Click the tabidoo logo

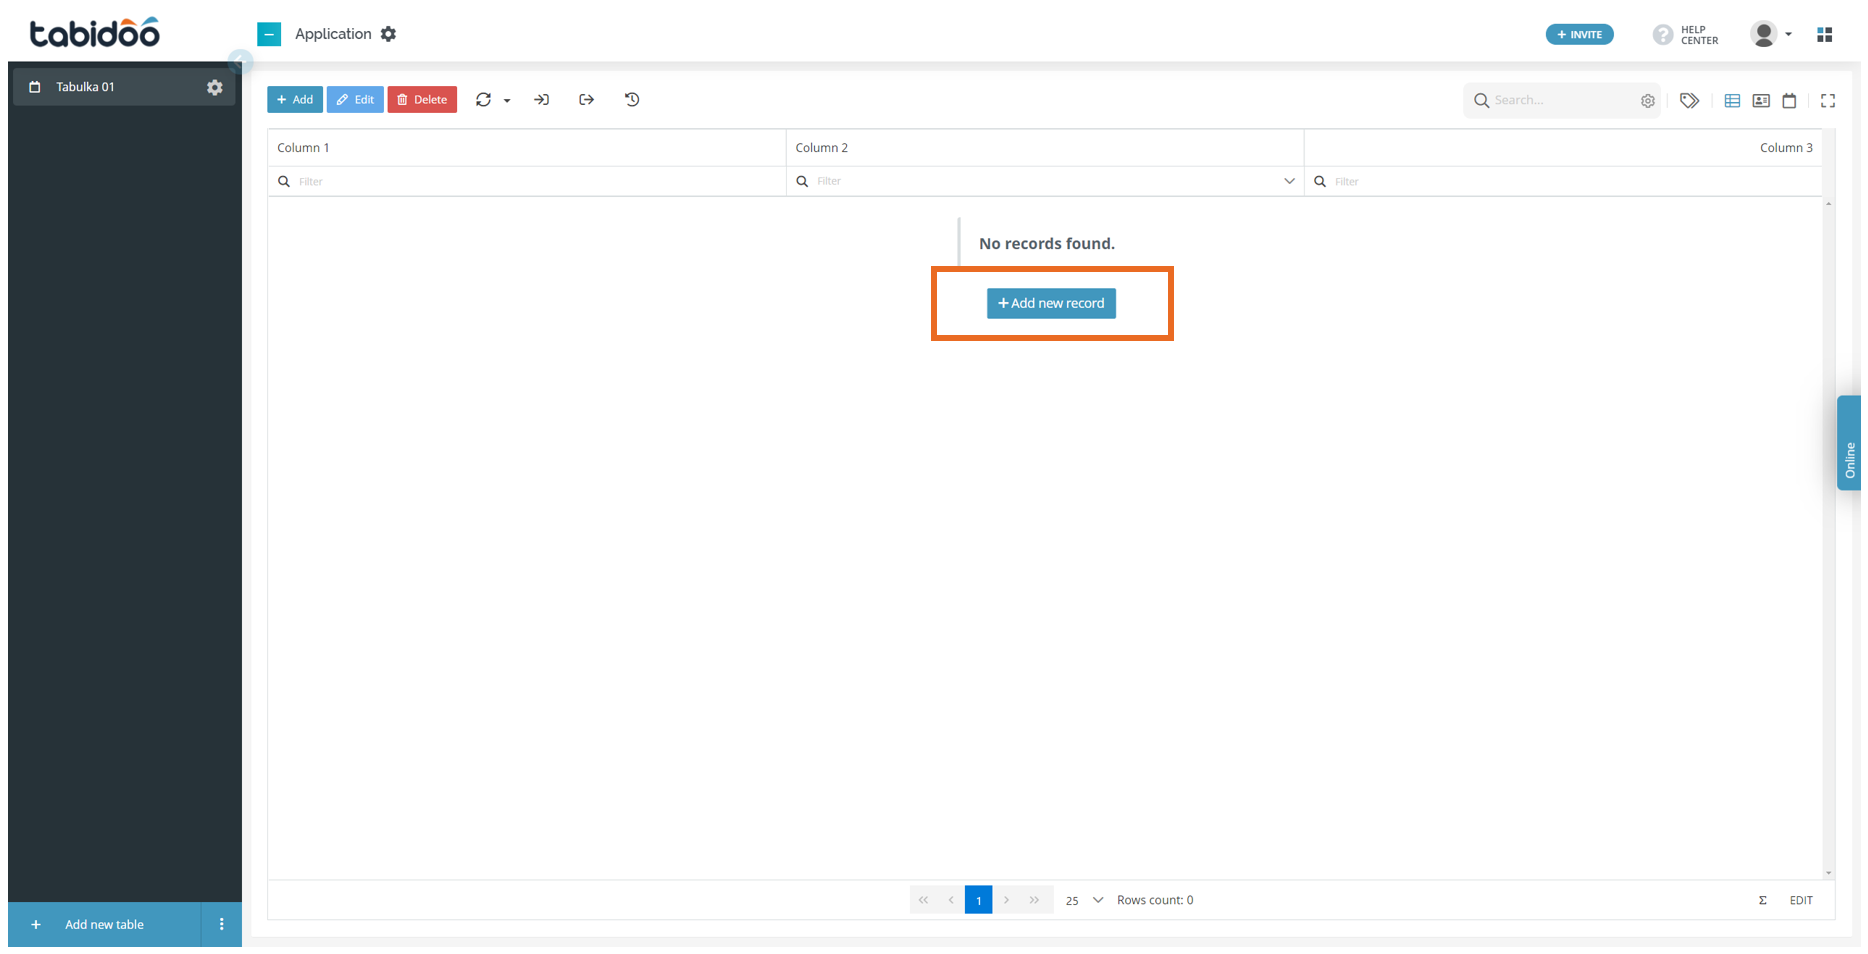point(94,33)
